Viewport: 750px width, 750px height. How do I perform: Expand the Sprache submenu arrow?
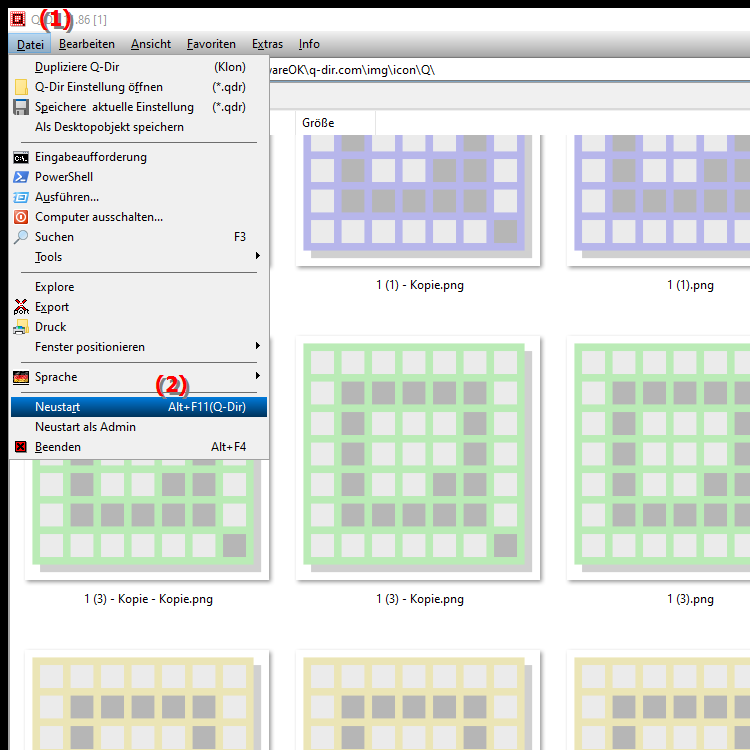[258, 376]
